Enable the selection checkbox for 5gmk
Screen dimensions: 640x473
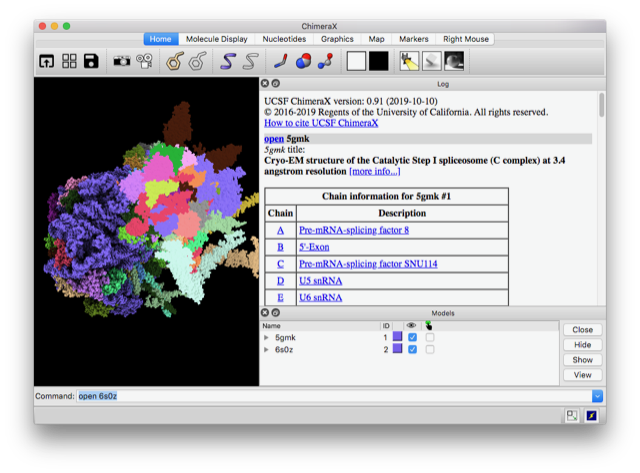[430, 338]
